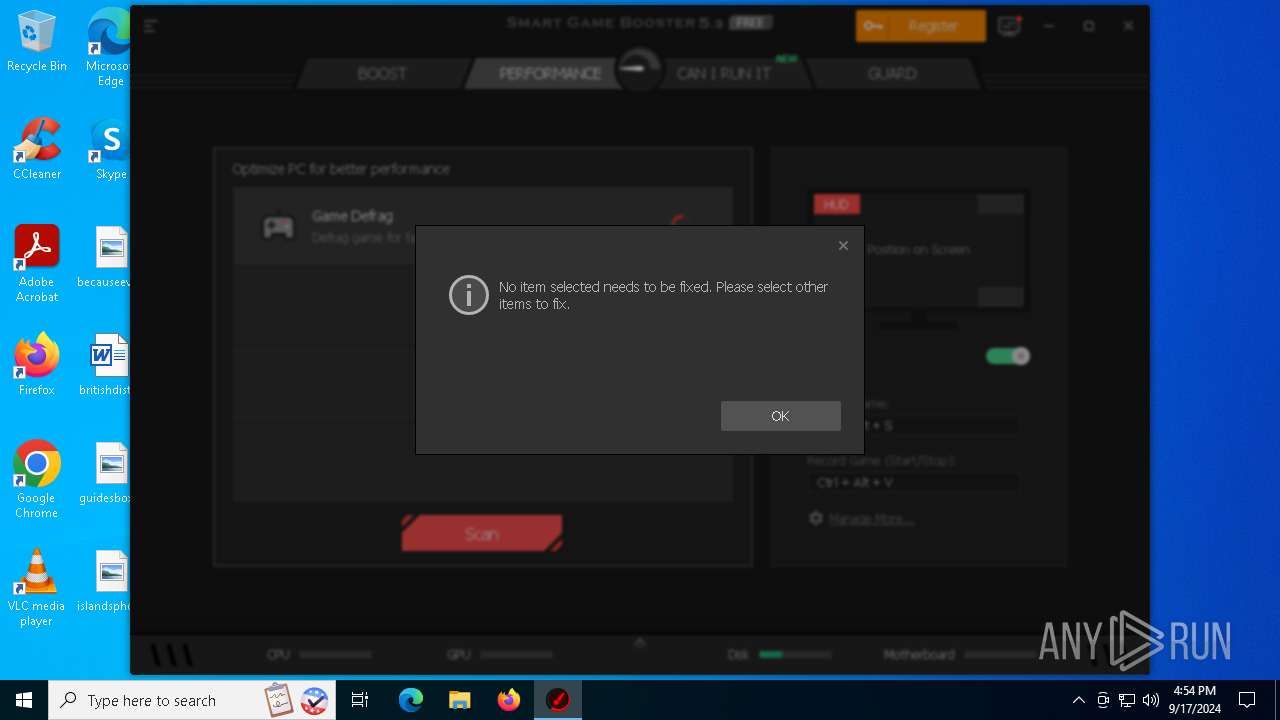This screenshot has width=1280, height=720.
Task: Click the red Scan button
Action: [482, 534]
